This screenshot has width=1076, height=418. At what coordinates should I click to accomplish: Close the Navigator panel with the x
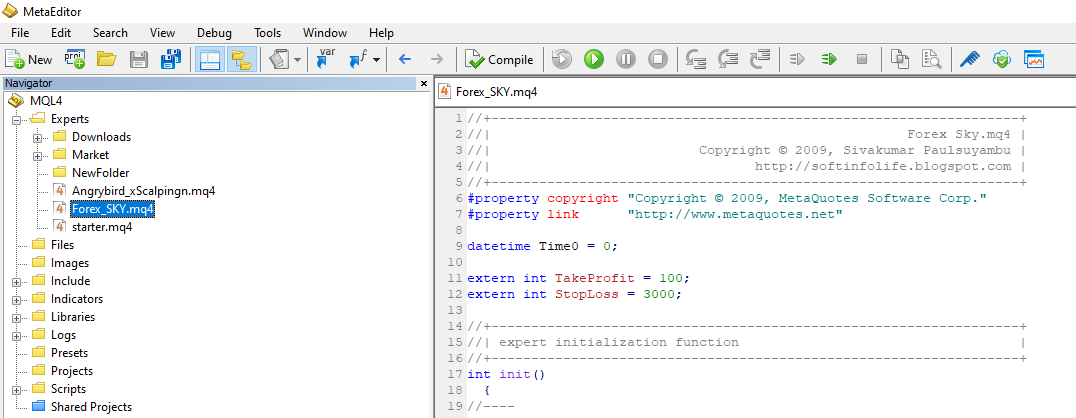423,84
